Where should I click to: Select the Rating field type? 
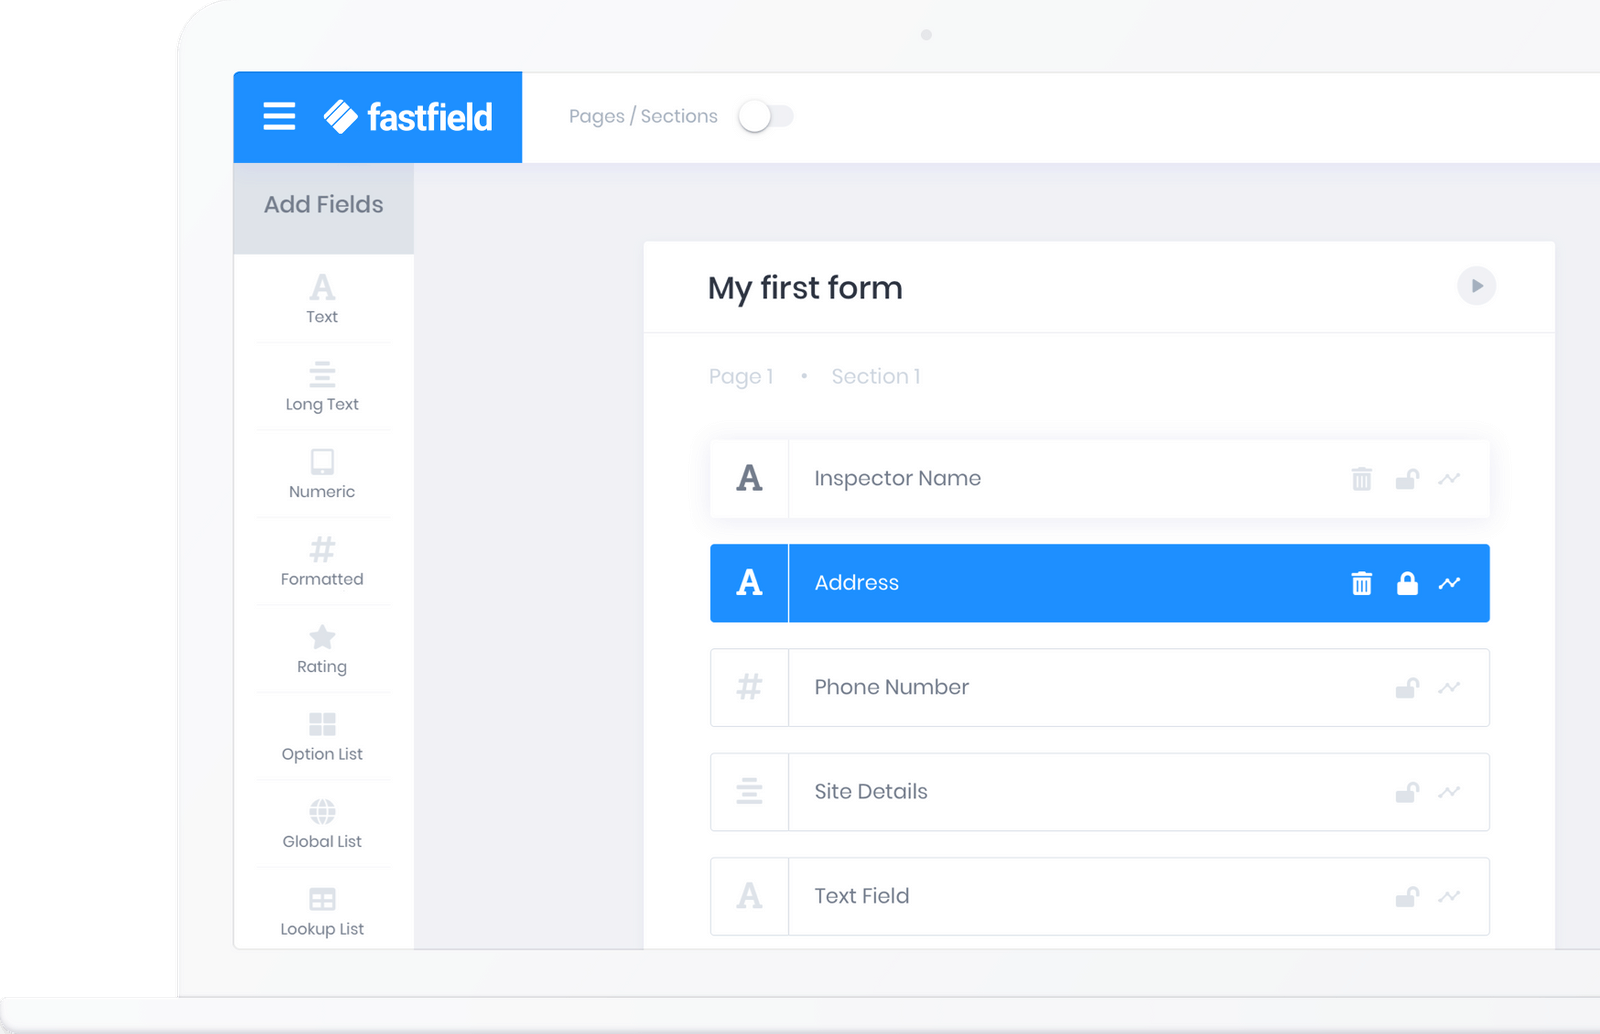(321, 649)
